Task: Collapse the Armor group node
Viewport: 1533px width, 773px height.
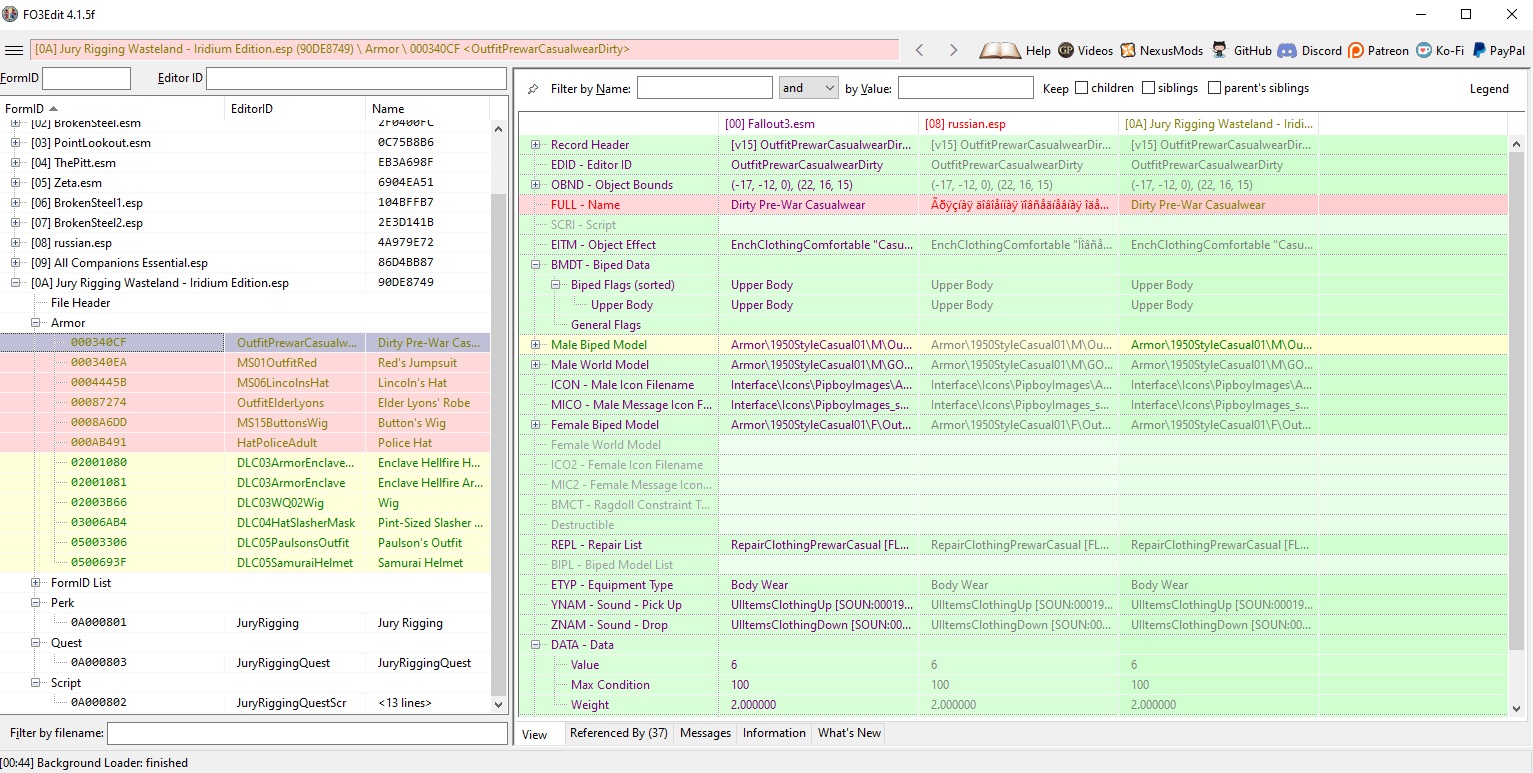Action: pyautogui.click(x=36, y=323)
